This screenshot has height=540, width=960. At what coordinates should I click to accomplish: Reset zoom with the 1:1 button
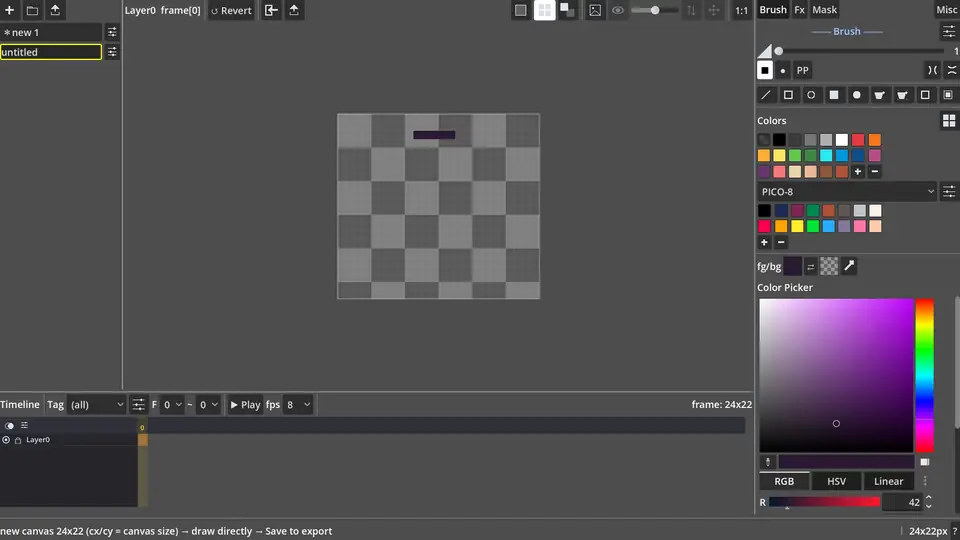(x=741, y=10)
